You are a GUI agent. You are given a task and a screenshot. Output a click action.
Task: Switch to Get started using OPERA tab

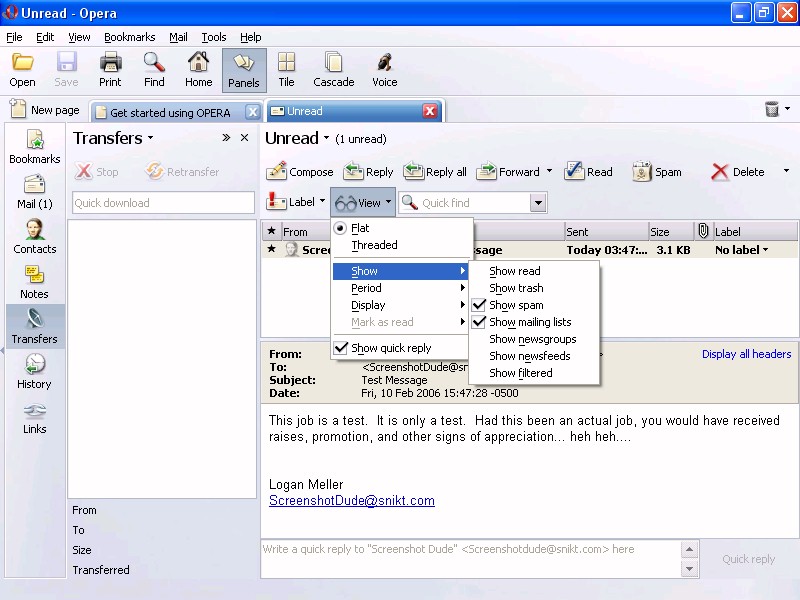tap(170, 112)
